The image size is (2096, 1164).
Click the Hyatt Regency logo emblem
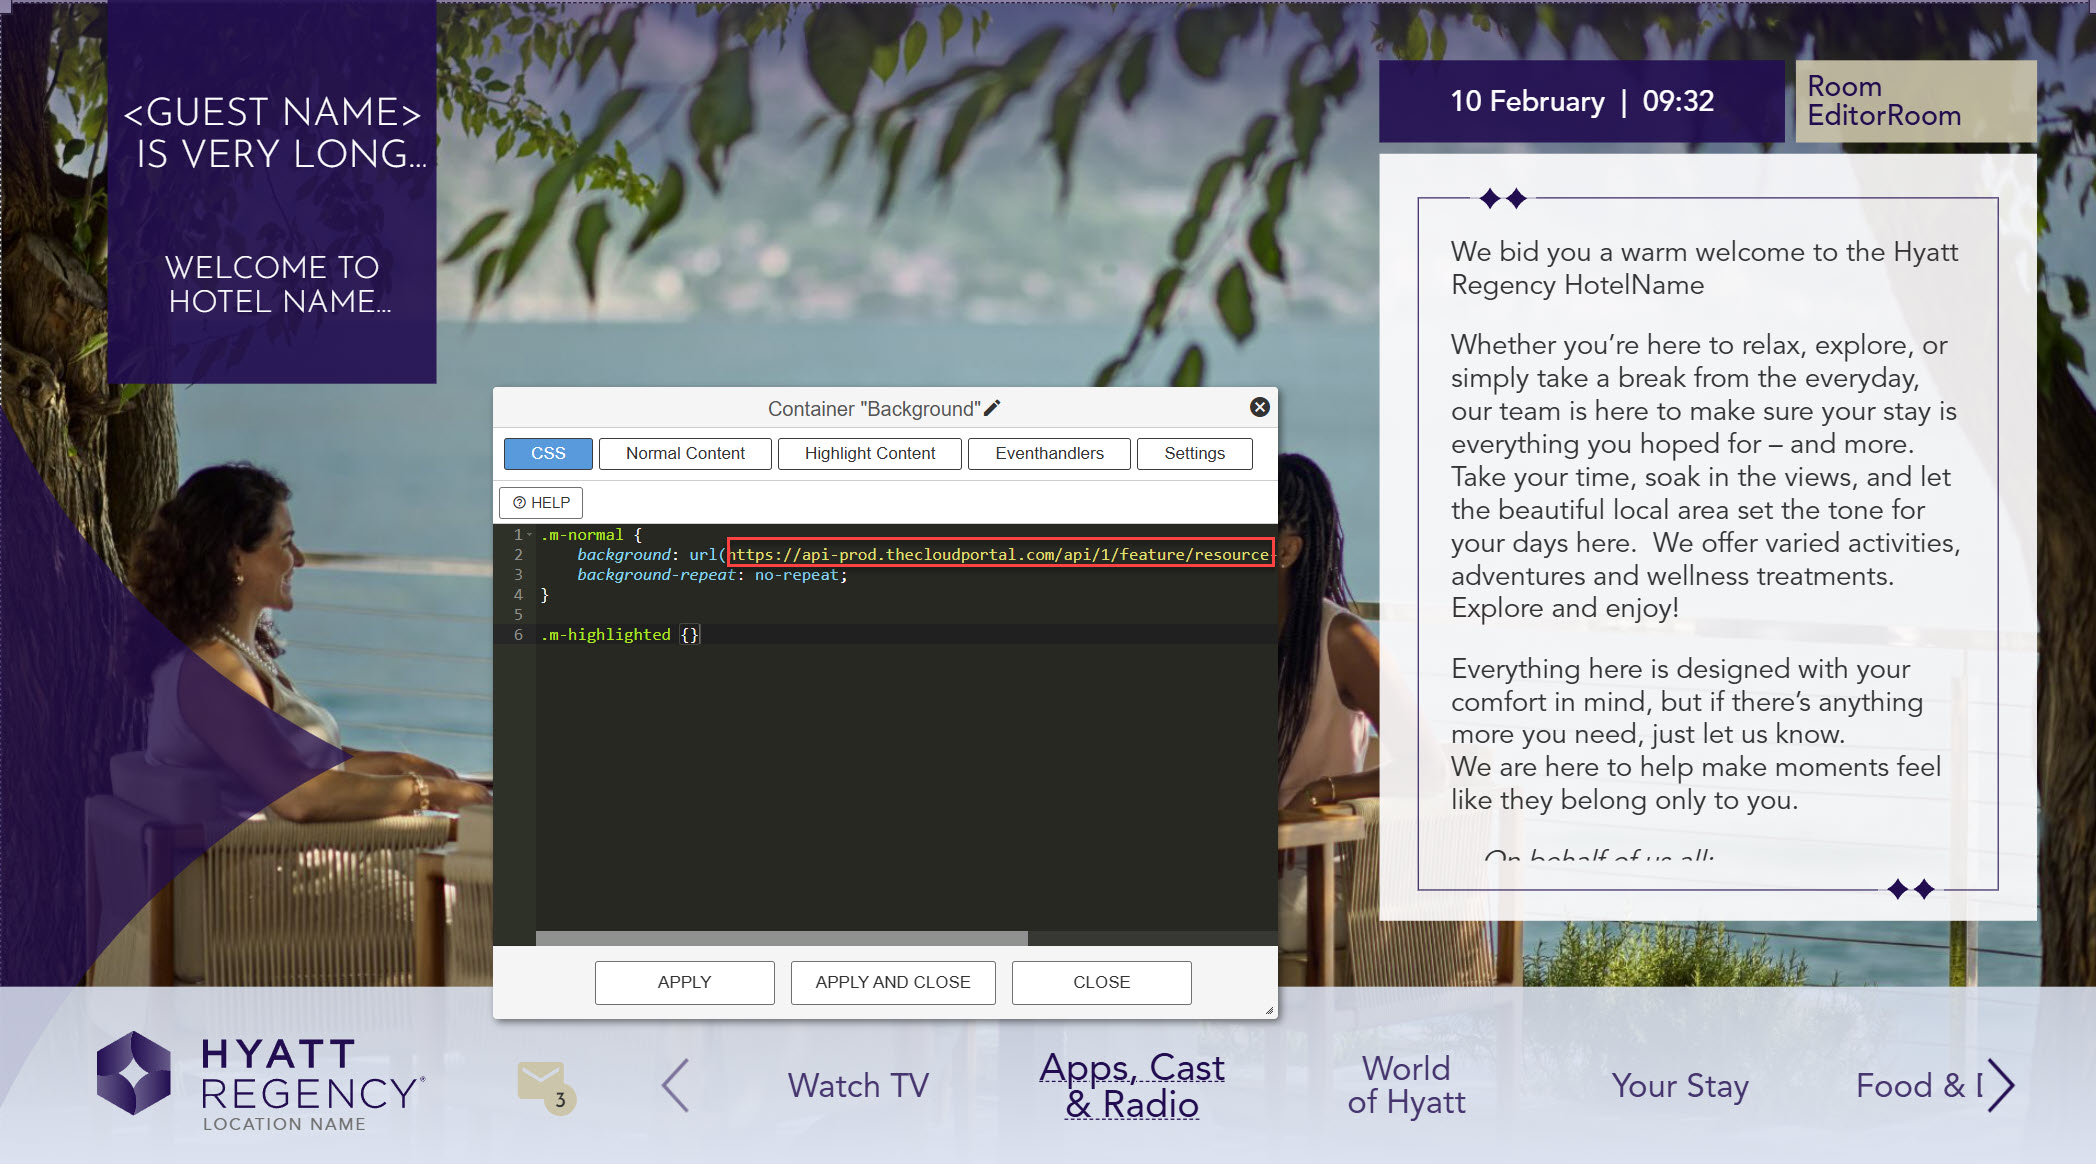point(134,1073)
